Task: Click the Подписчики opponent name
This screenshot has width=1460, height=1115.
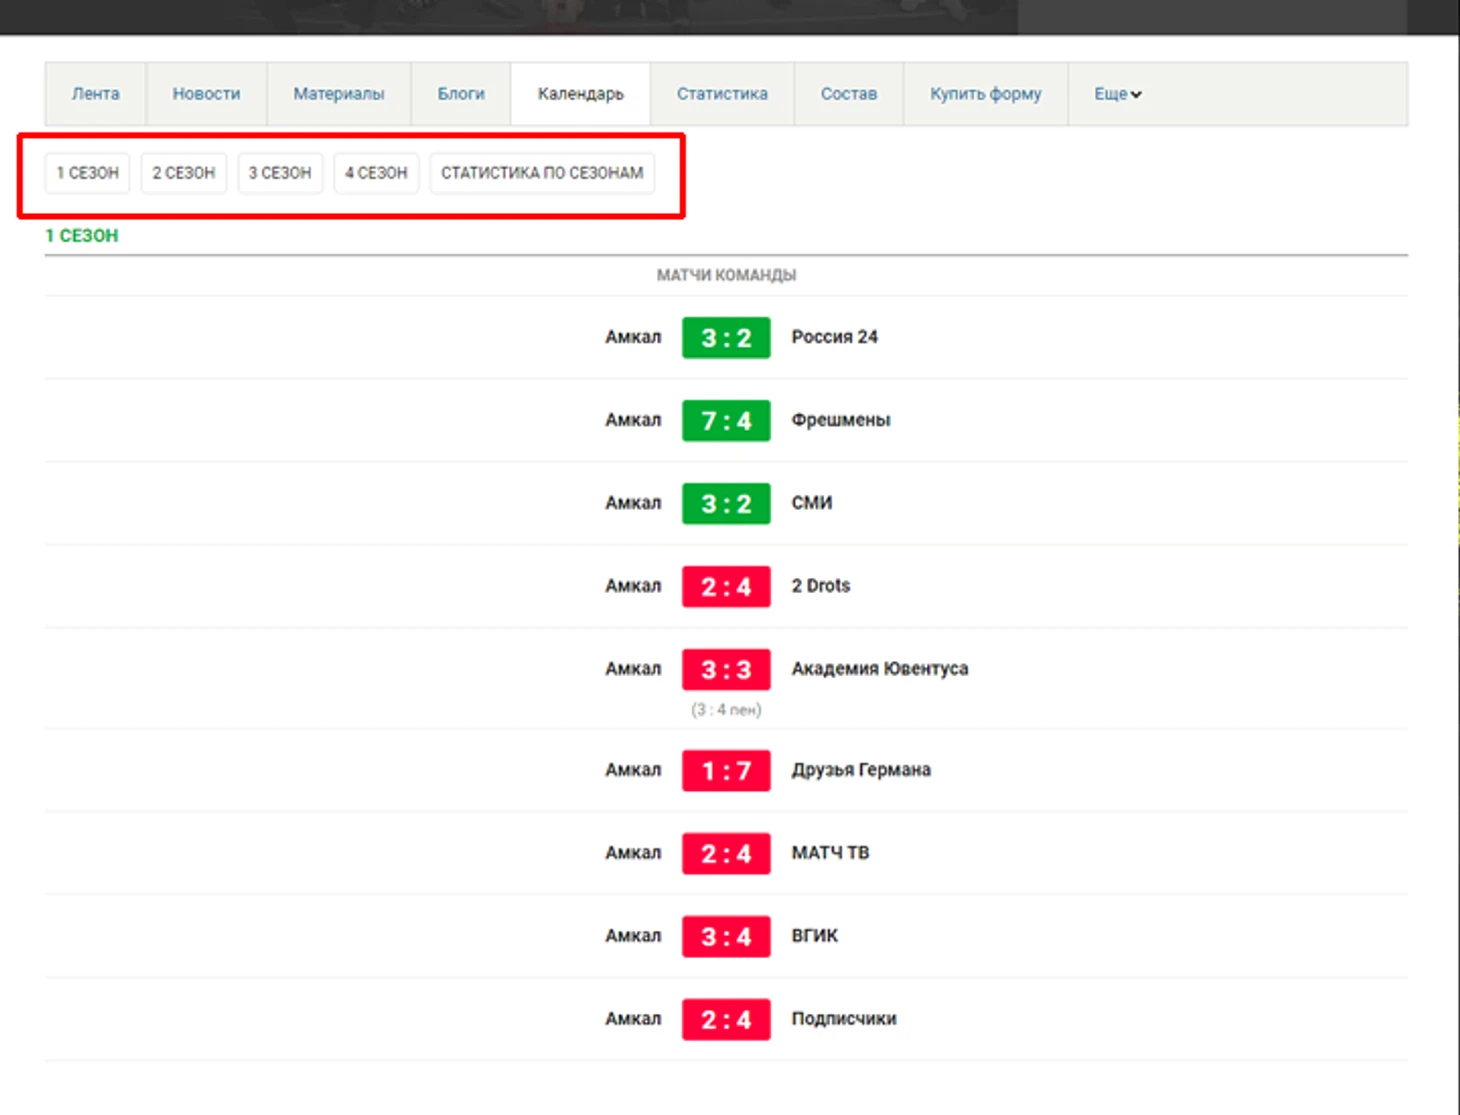Action: (843, 1019)
